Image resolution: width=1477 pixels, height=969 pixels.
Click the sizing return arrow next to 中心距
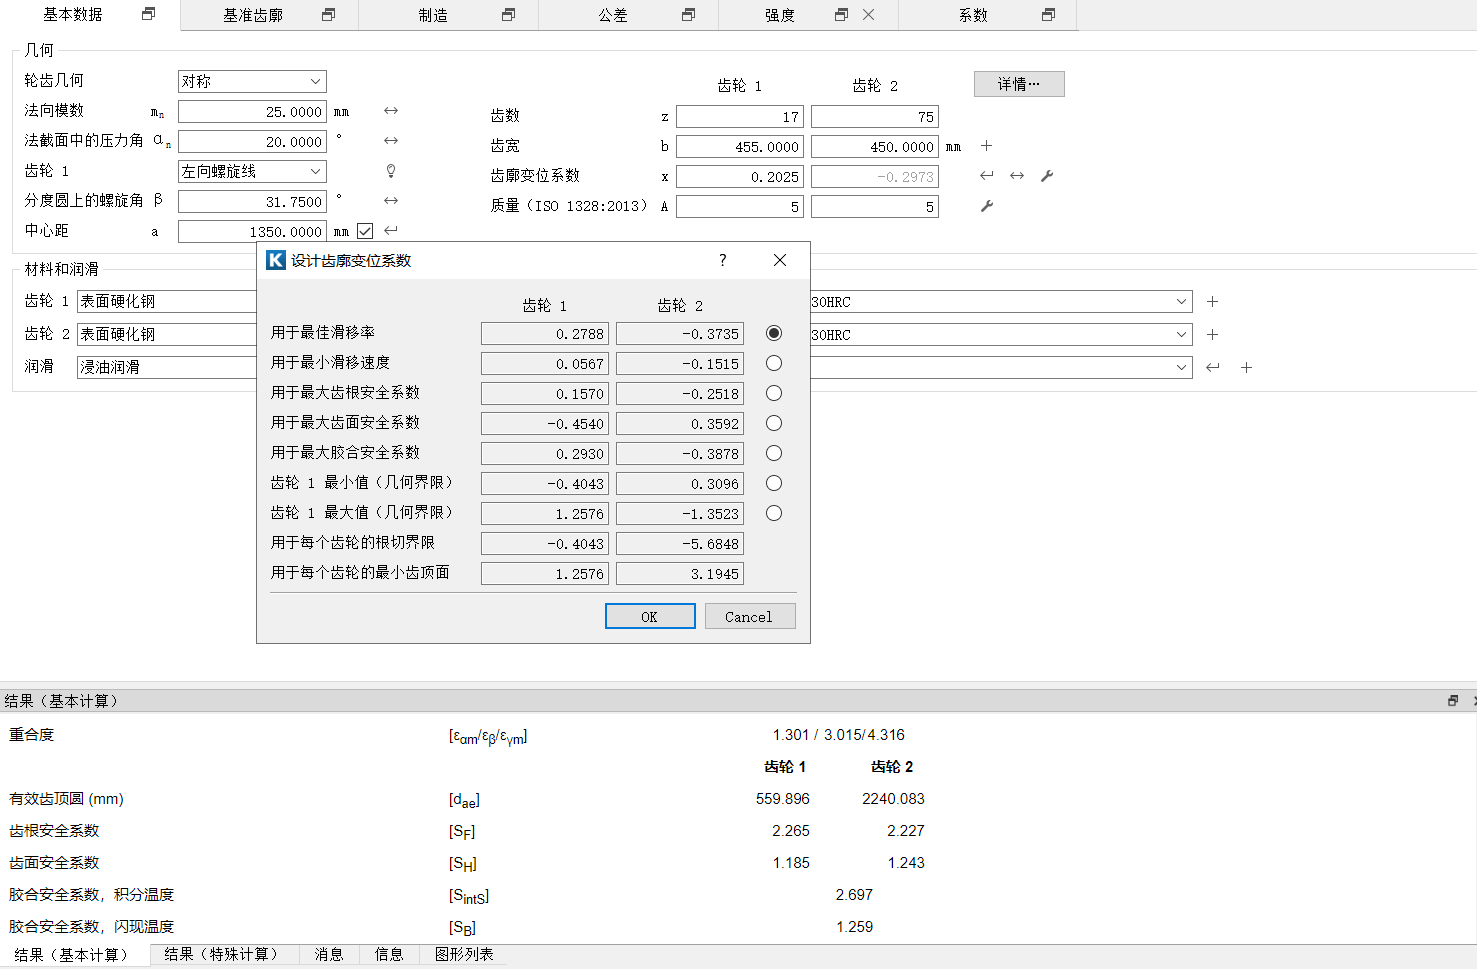point(391,231)
